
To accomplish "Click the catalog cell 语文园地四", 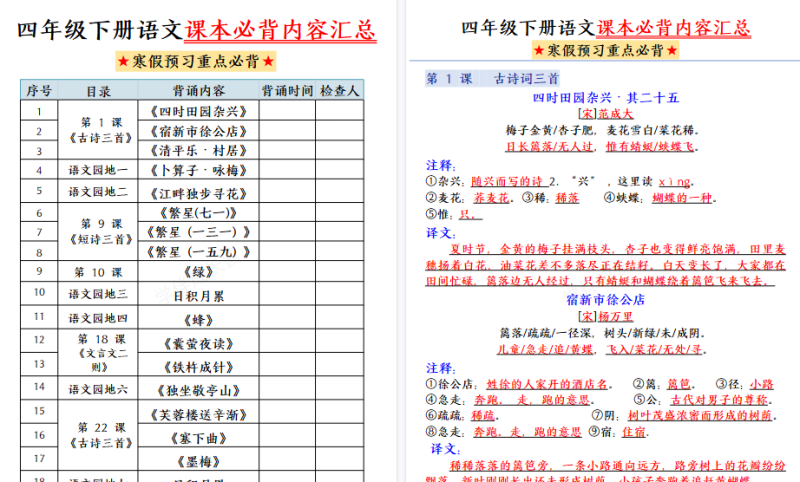I will tap(98, 319).
